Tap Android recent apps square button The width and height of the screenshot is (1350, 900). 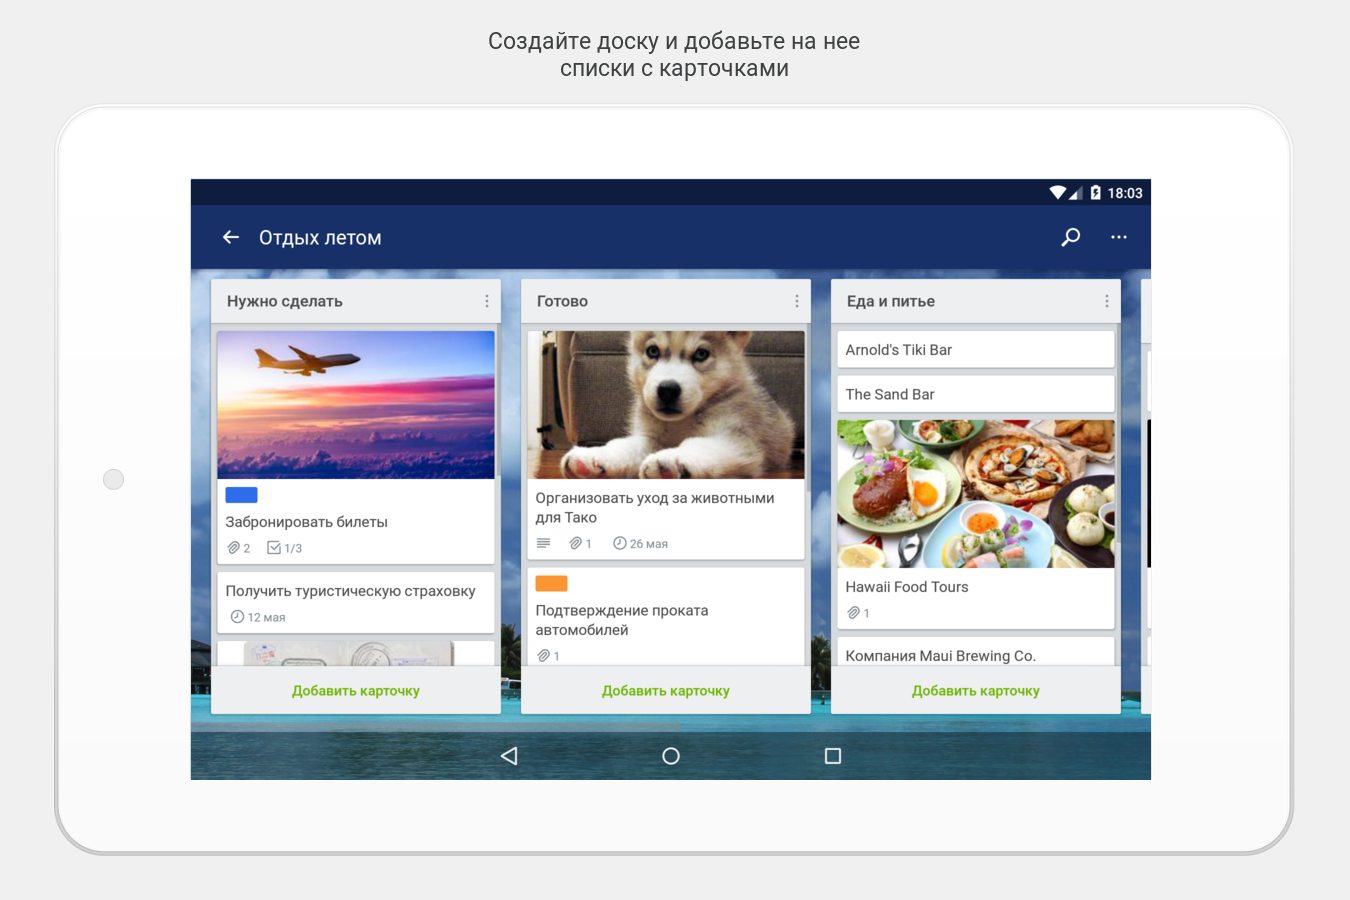pos(833,756)
